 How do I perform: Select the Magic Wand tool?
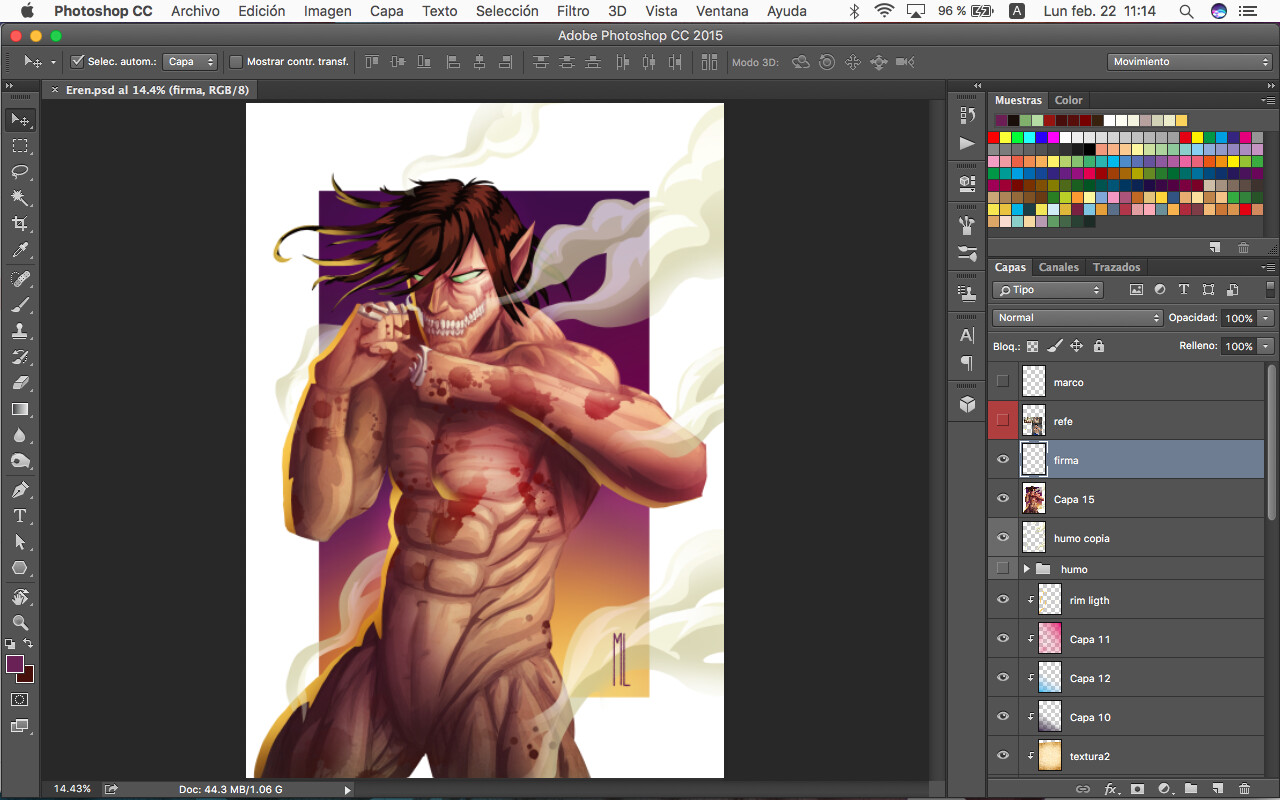[20, 198]
